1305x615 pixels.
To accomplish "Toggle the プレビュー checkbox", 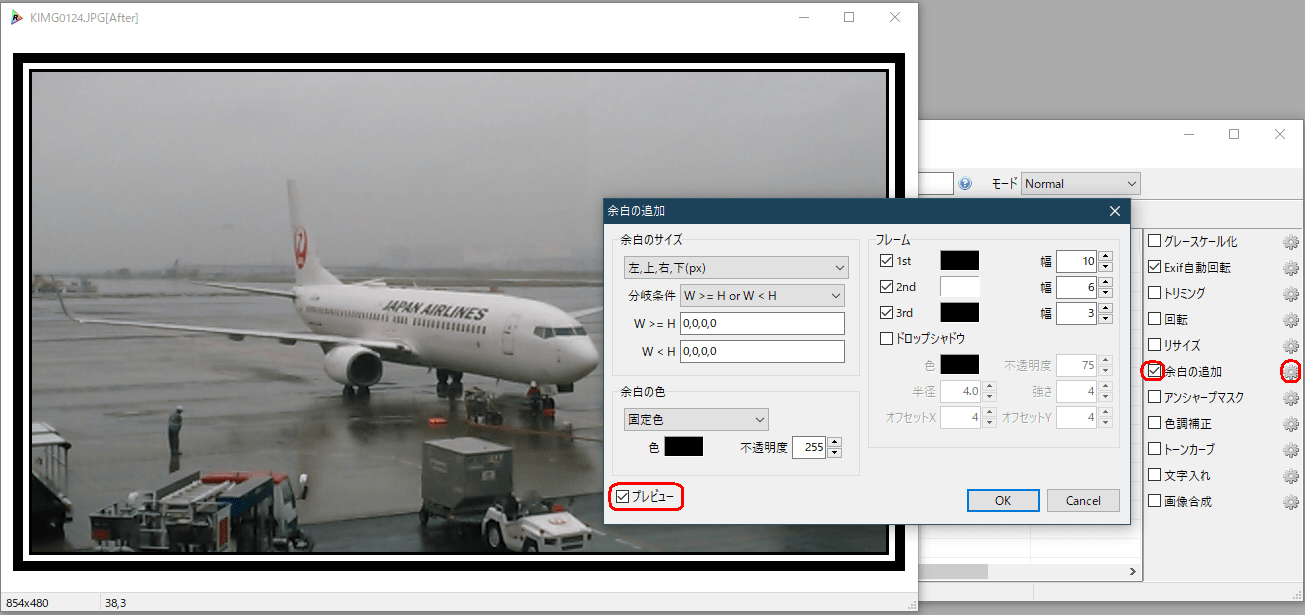I will point(624,497).
